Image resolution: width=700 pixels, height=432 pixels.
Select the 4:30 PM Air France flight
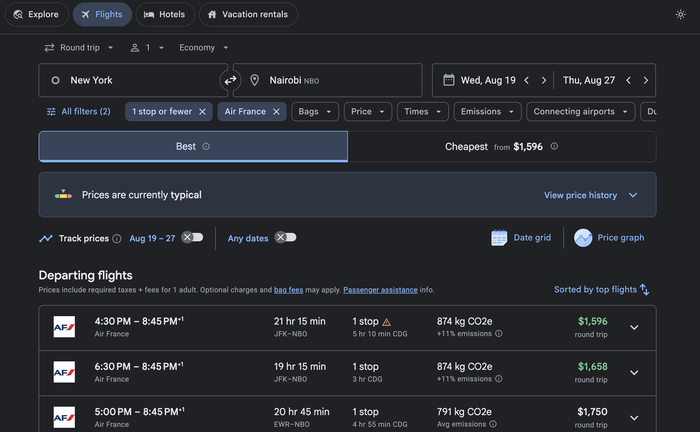[x=347, y=328]
